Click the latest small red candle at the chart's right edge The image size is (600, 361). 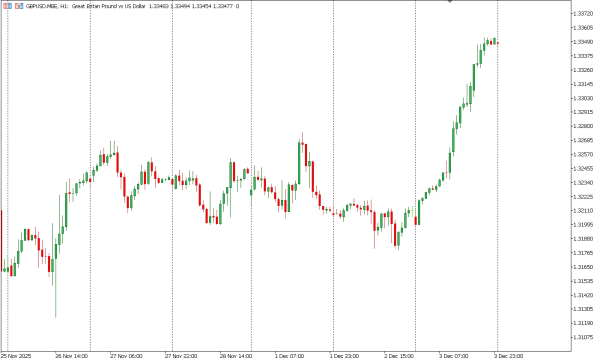pos(498,43)
